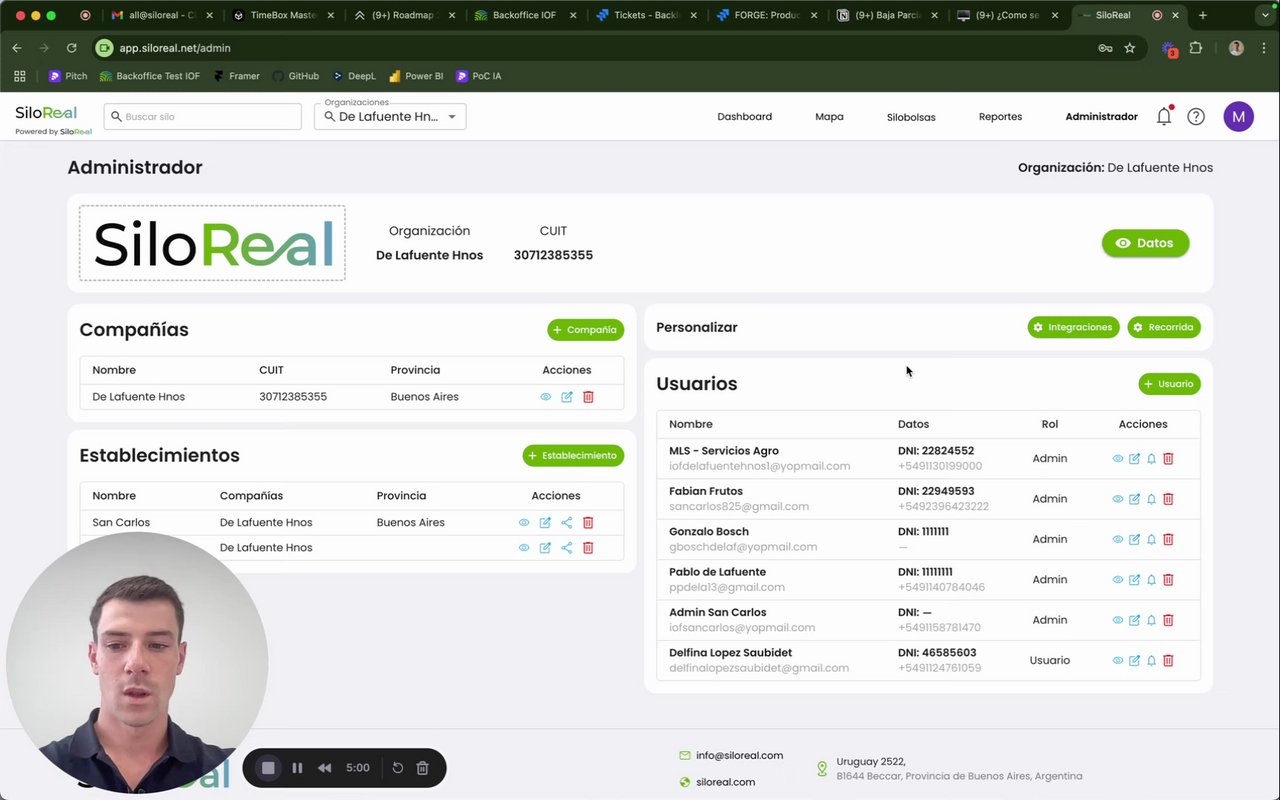This screenshot has height=800, width=1280.
Task: Open notification bell for Delfina Lopez Saubidet
Action: [x=1151, y=660]
